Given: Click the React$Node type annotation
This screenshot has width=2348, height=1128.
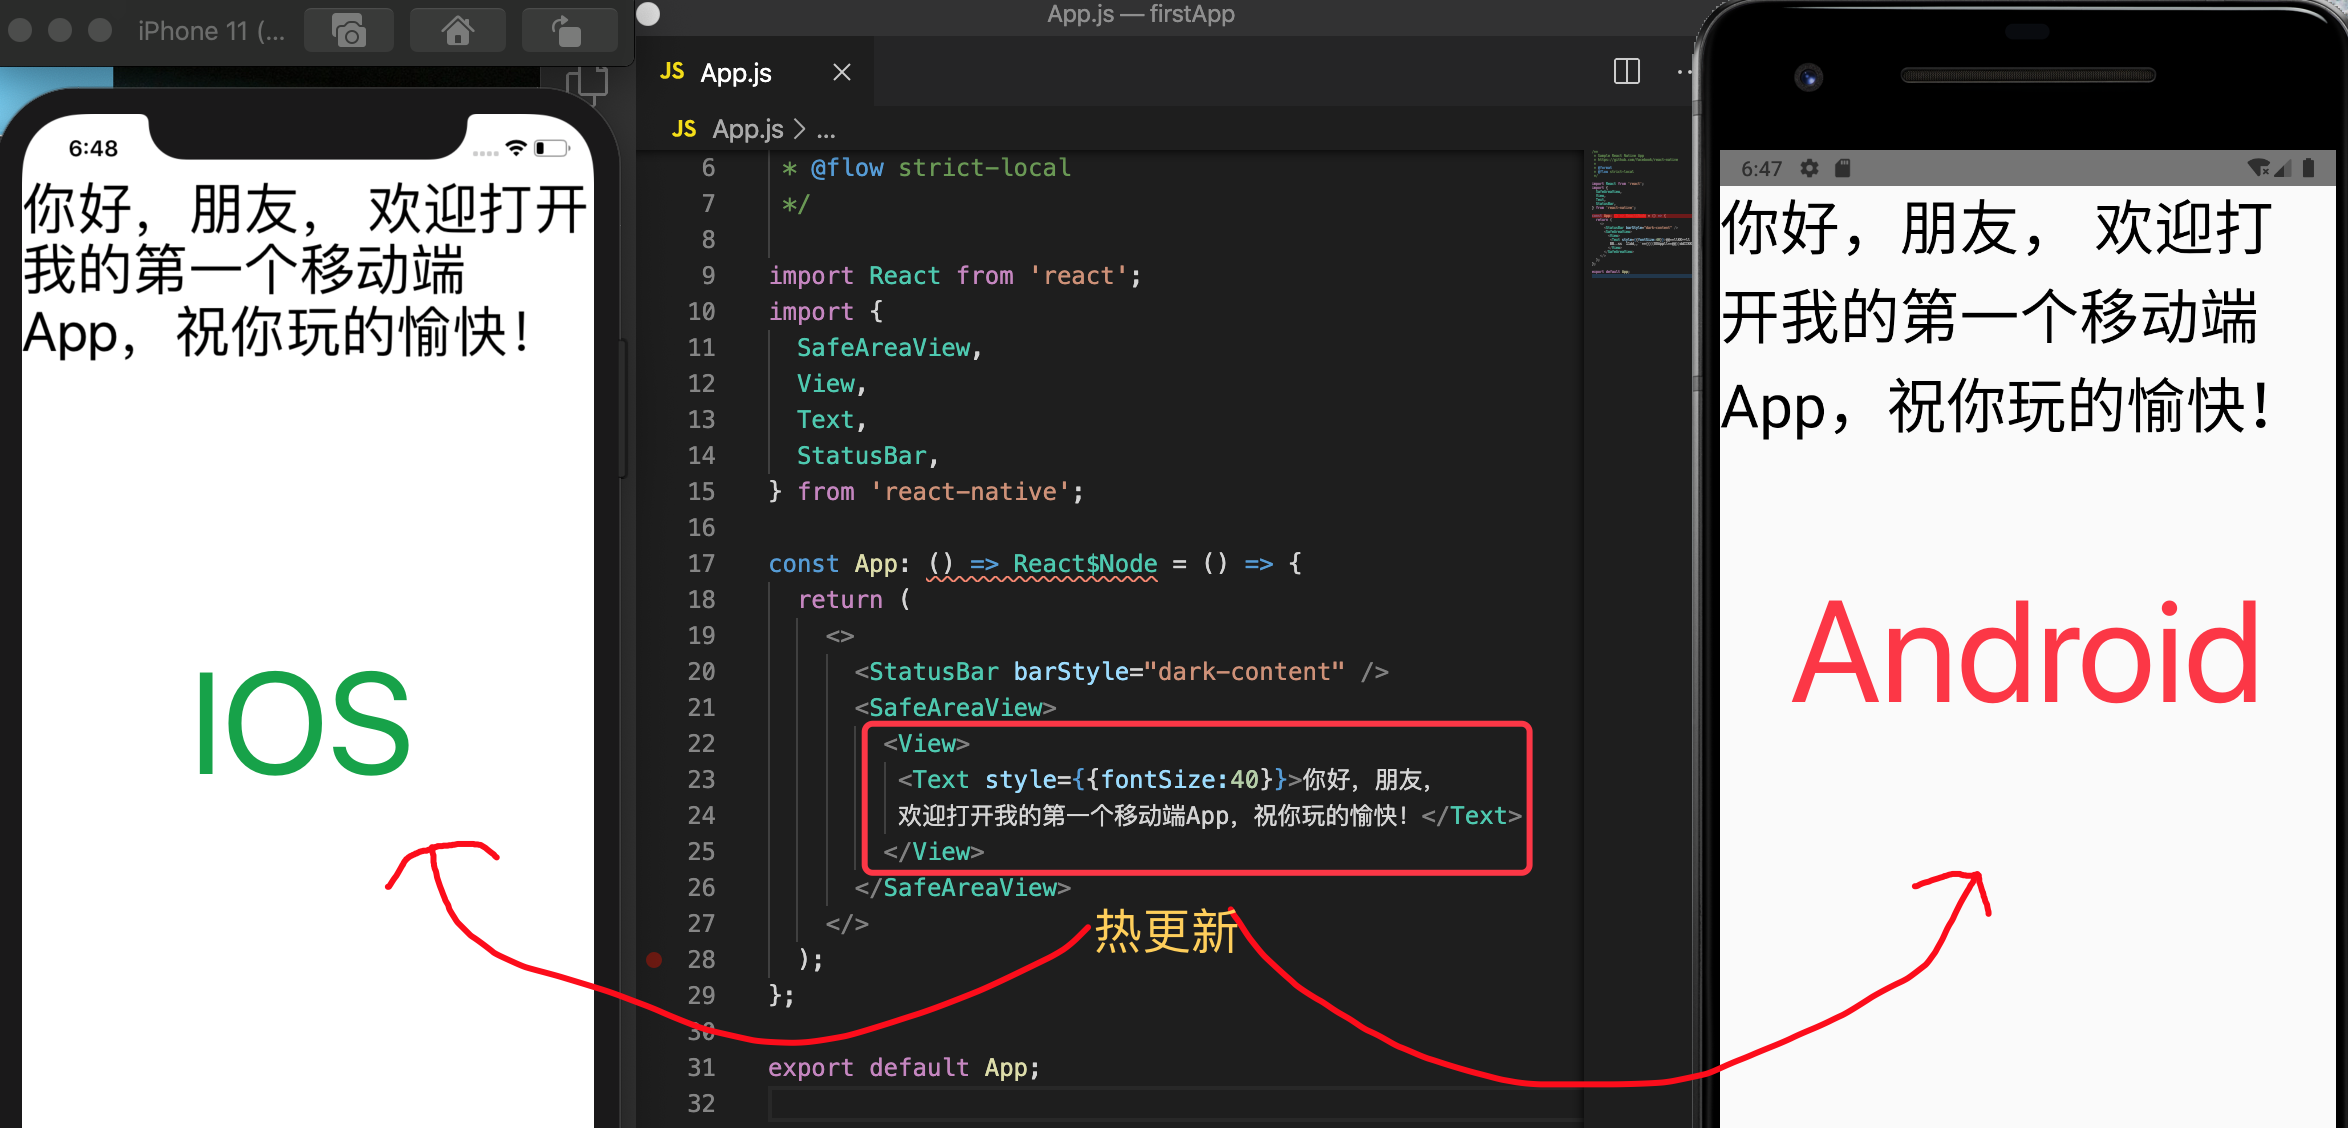Looking at the screenshot, I should tap(1085, 564).
